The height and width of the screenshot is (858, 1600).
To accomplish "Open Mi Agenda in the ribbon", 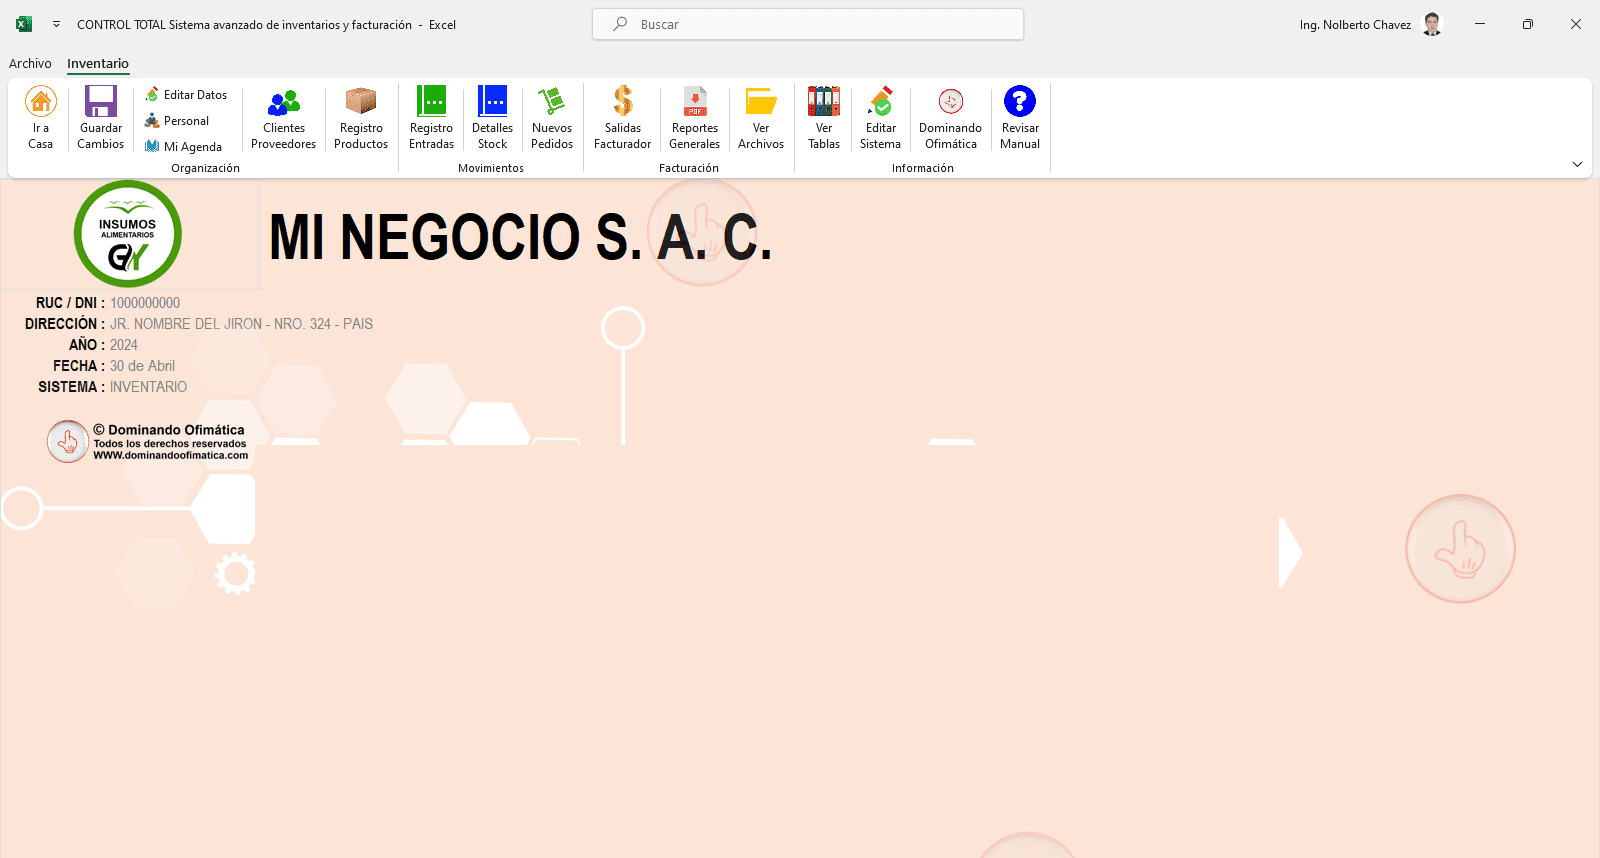I will click(184, 147).
